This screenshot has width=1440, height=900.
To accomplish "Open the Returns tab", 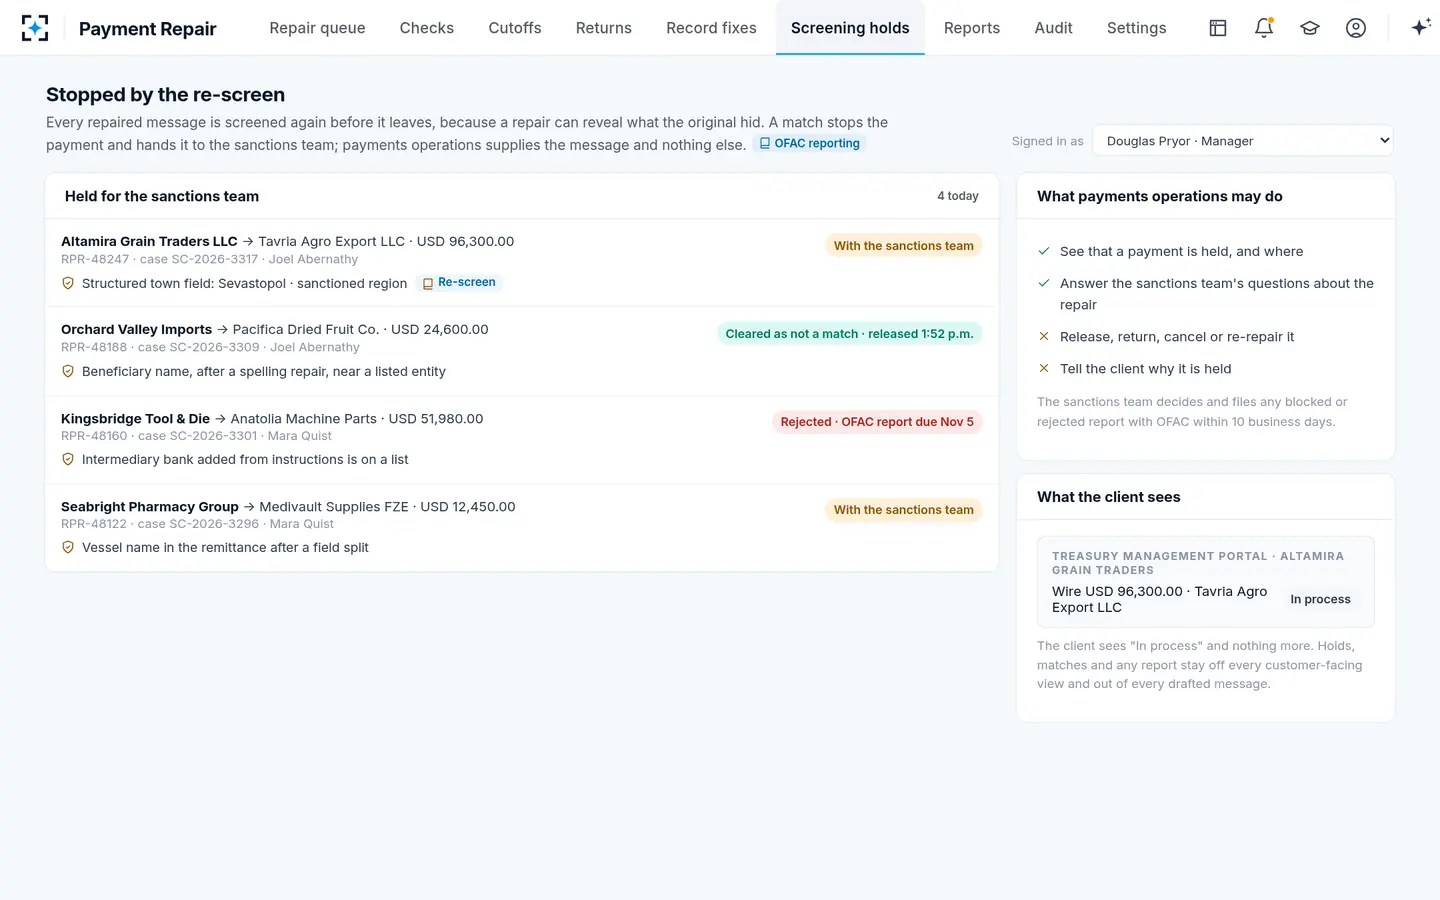I will click(x=604, y=28).
